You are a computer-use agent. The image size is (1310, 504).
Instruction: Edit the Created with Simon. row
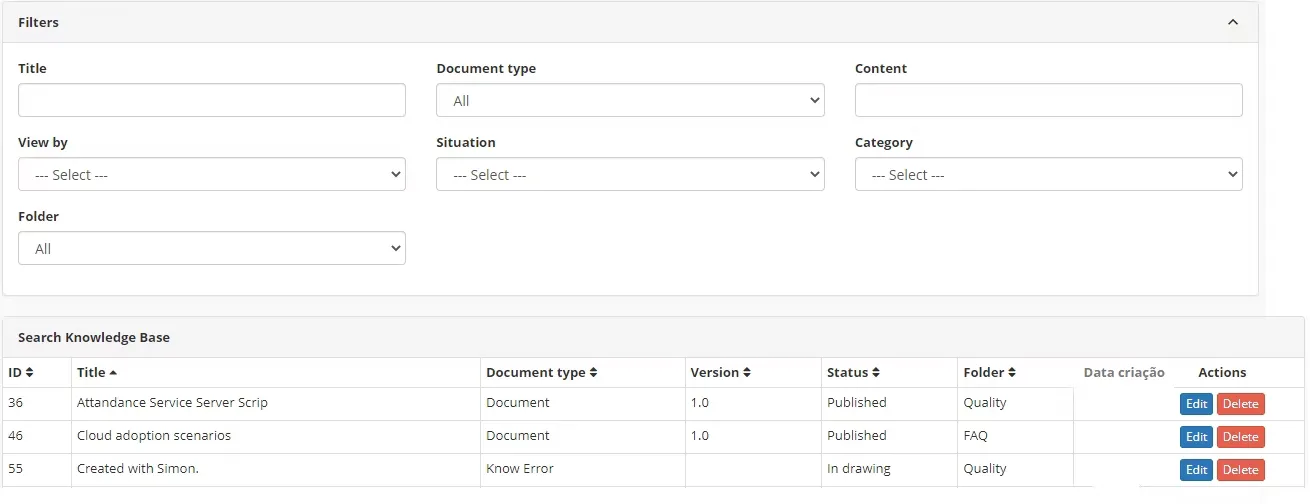coord(1196,470)
